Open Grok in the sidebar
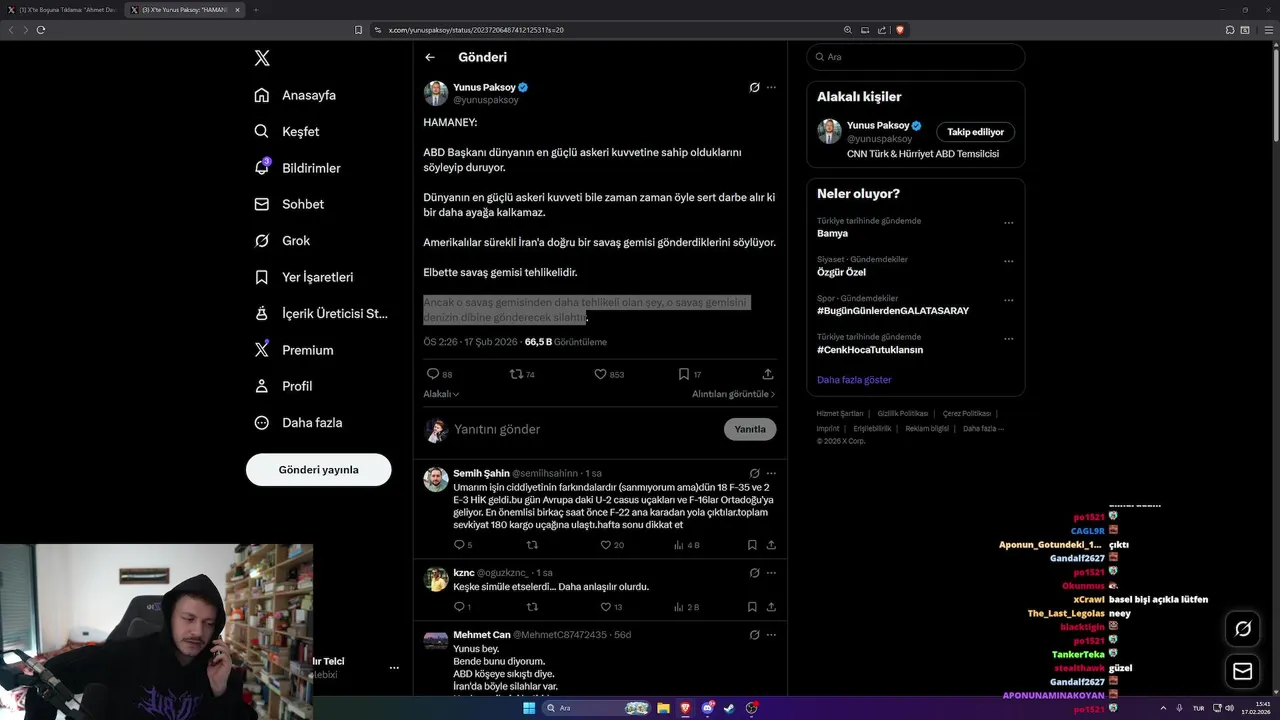Image resolution: width=1280 pixels, height=720 pixels. pos(282,240)
